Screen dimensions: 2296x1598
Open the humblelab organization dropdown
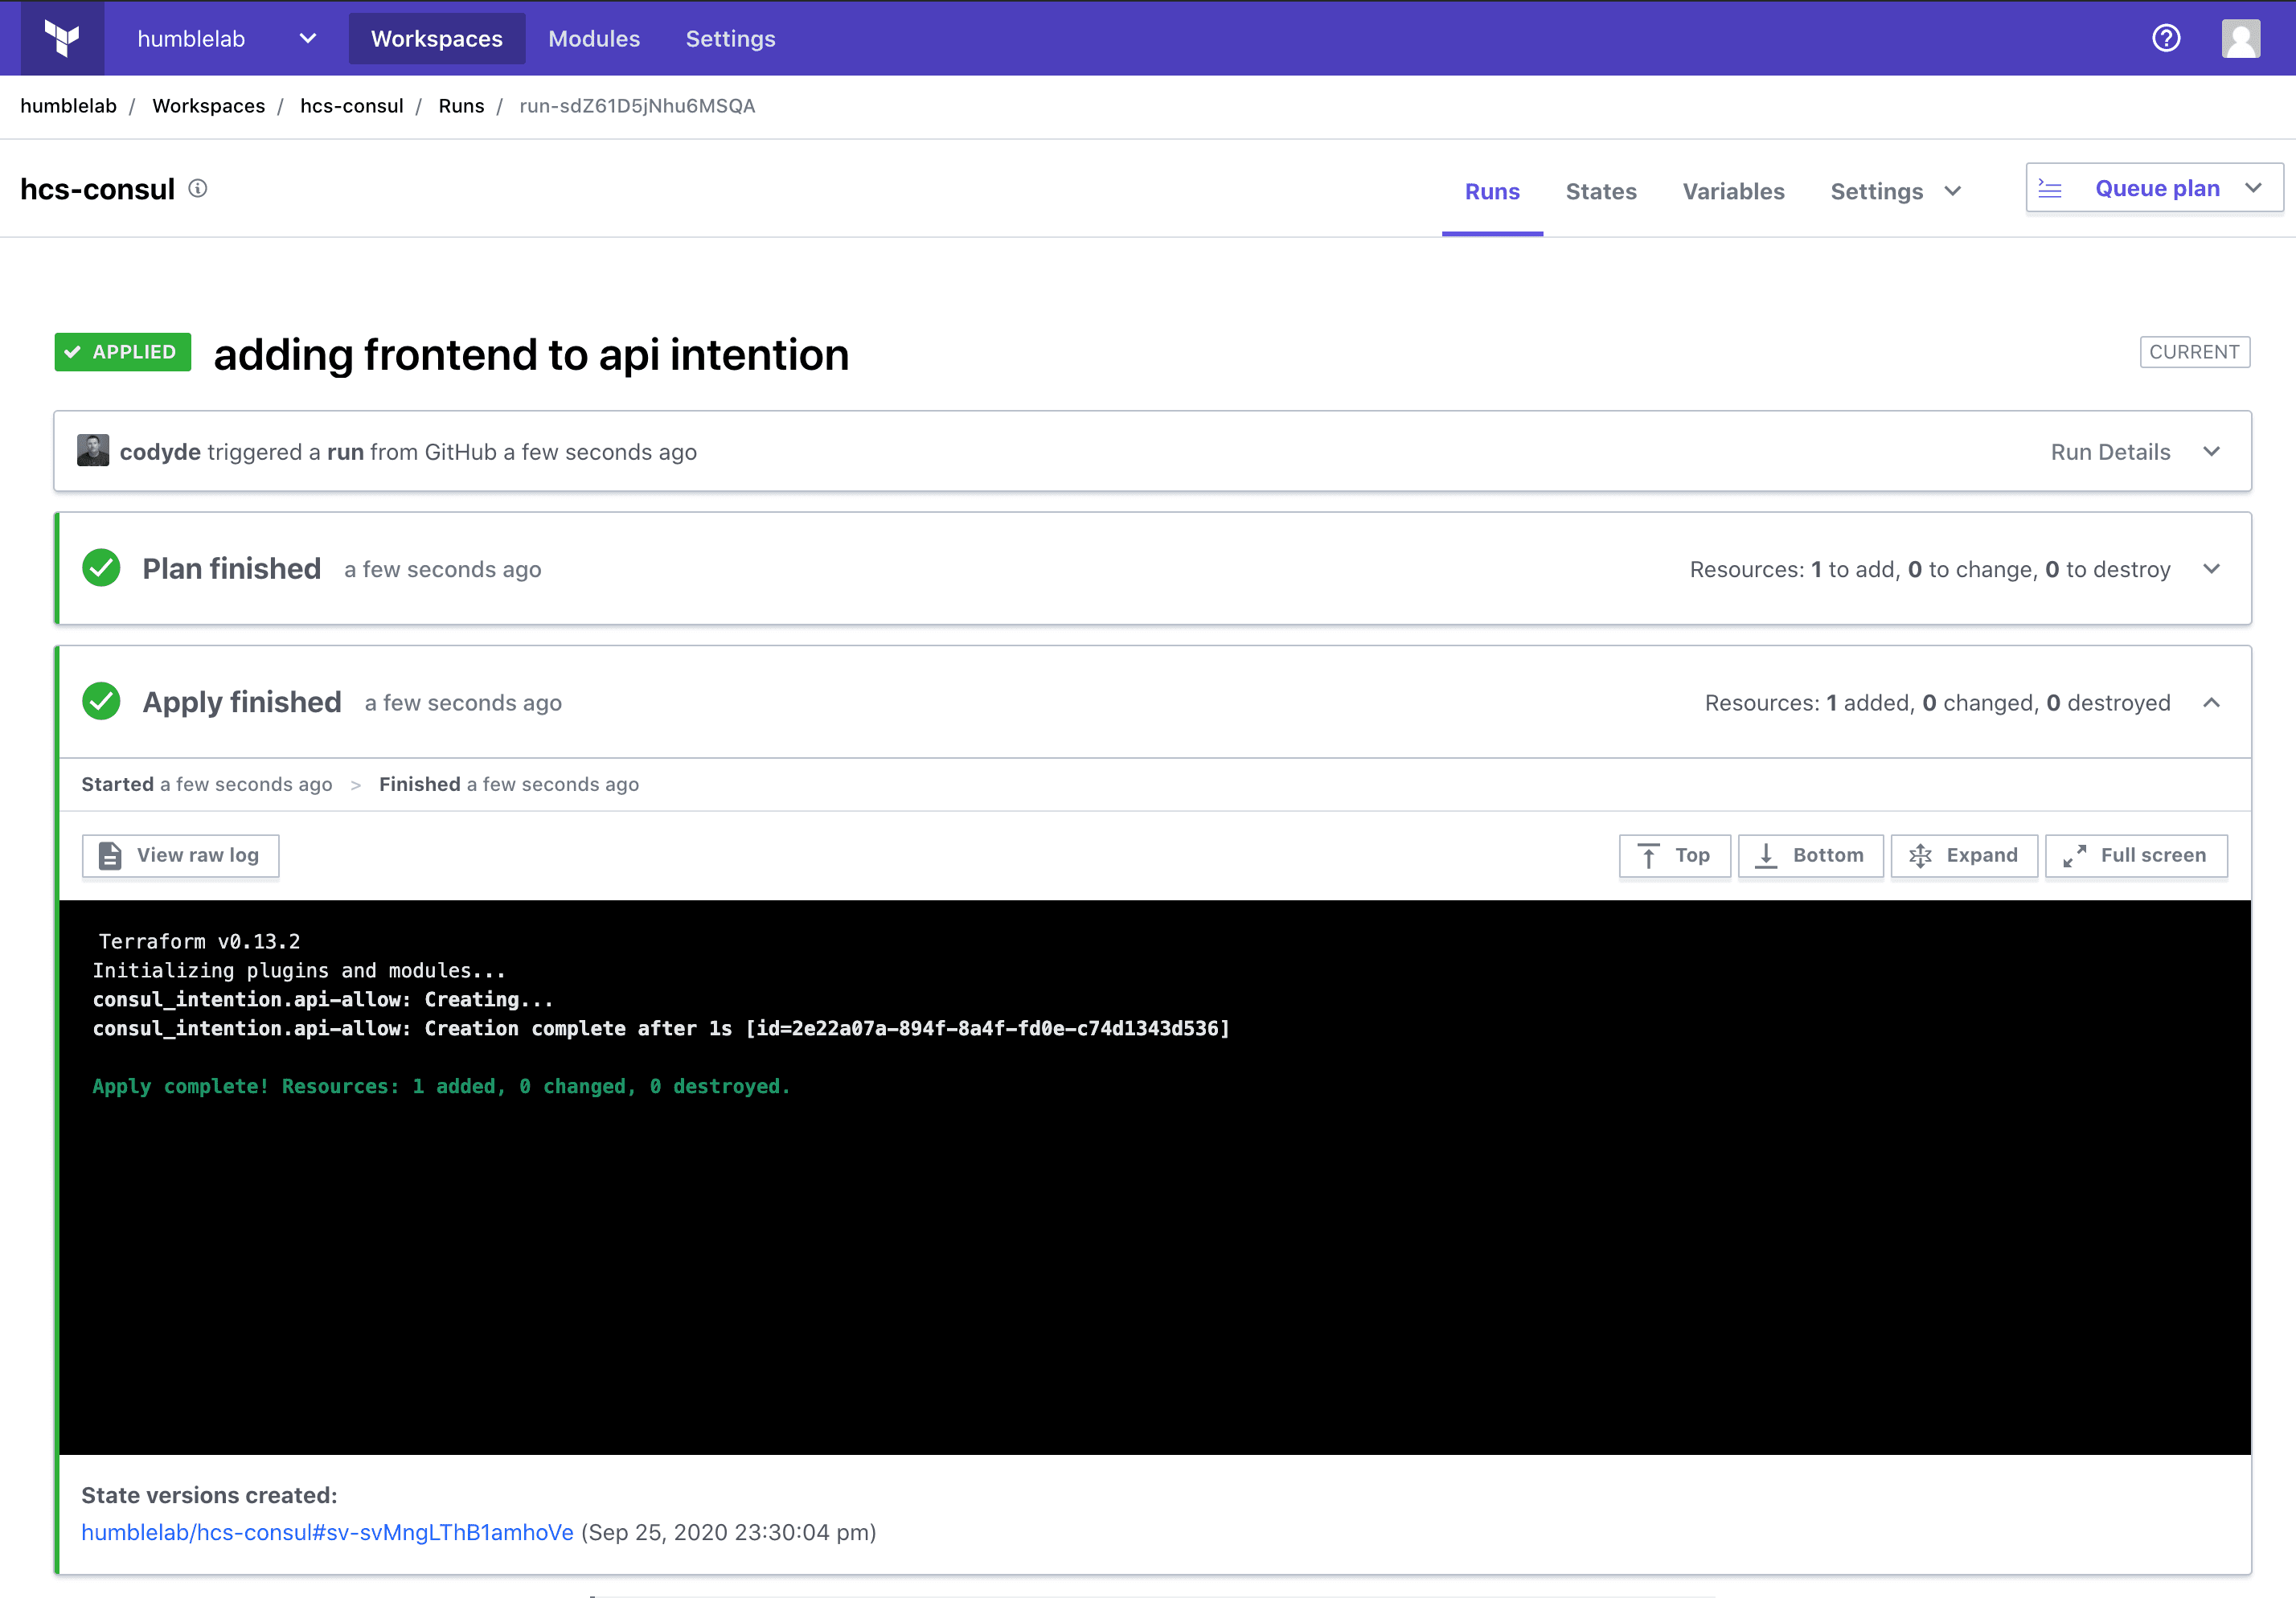(x=307, y=38)
